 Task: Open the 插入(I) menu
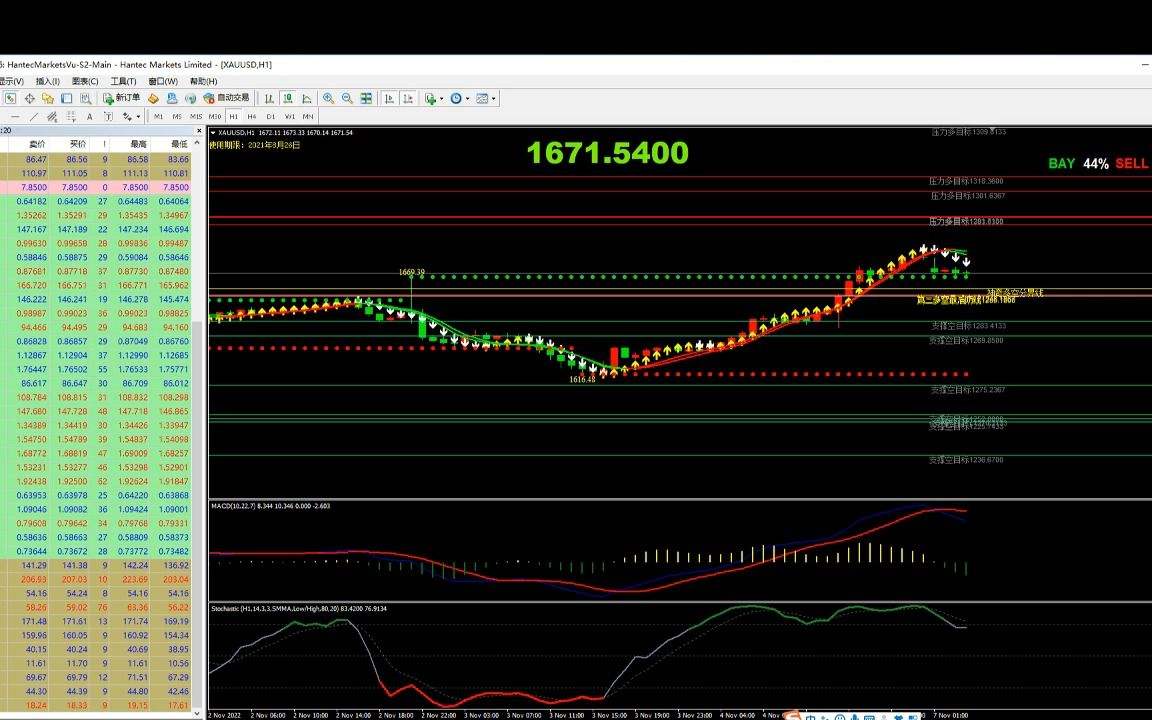click(x=47, y=81)
